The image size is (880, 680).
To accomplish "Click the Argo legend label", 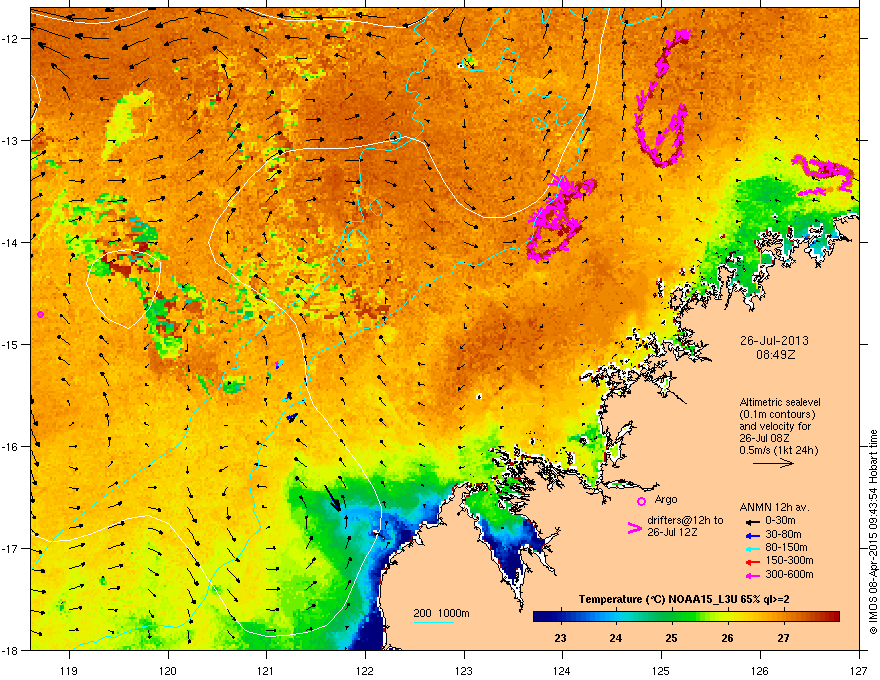I will tap(666, 499).
